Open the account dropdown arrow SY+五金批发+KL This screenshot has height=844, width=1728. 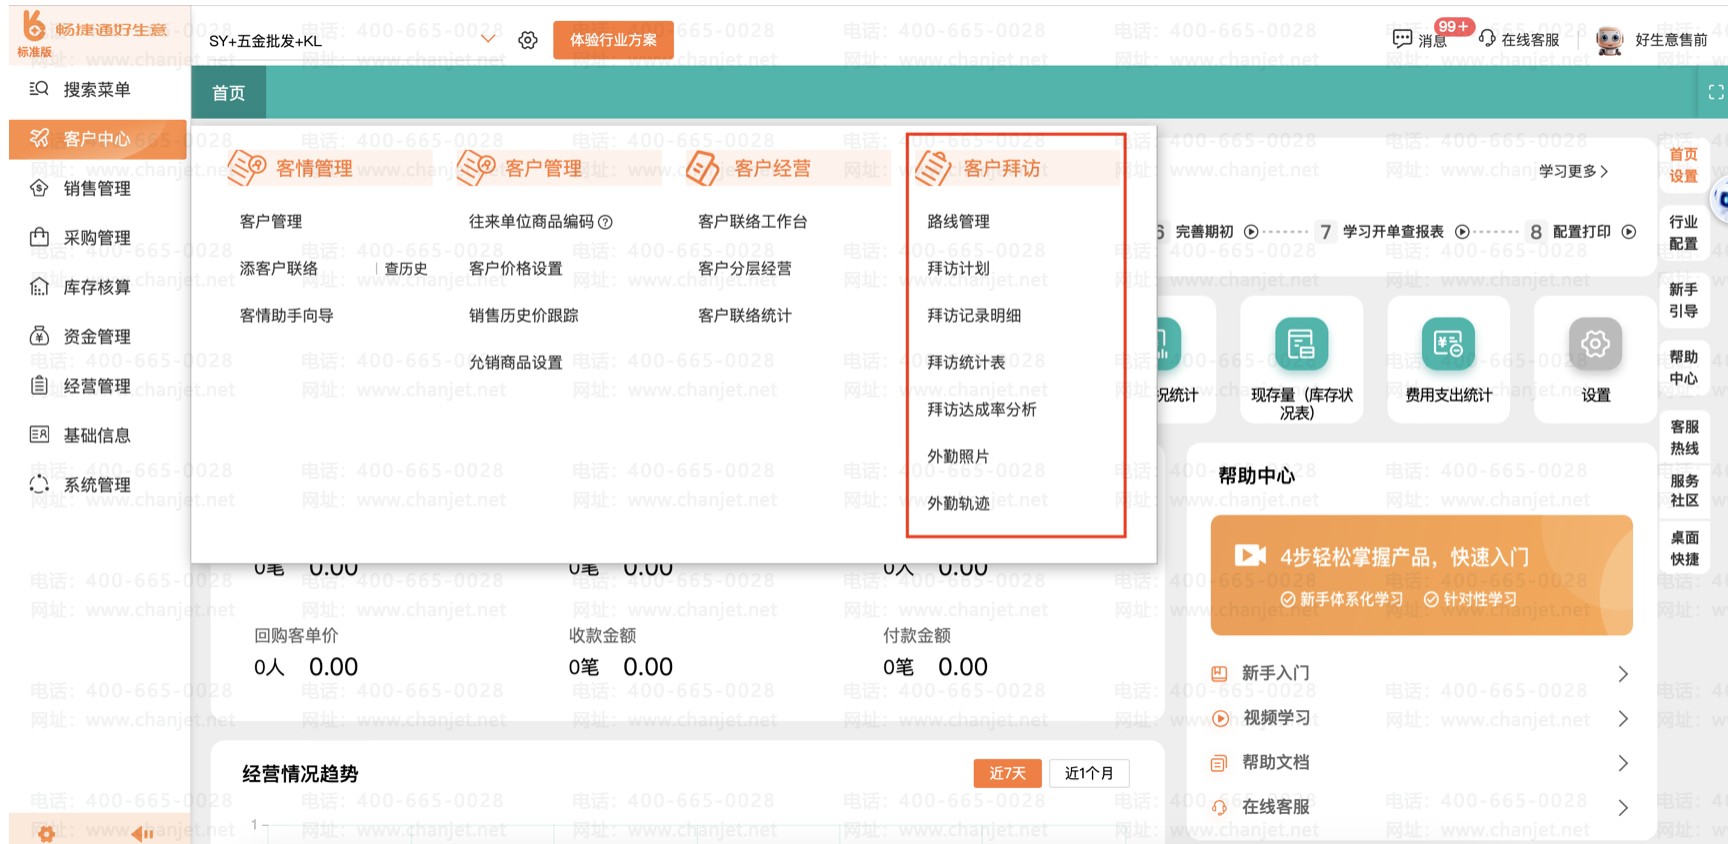click(488, 40)
